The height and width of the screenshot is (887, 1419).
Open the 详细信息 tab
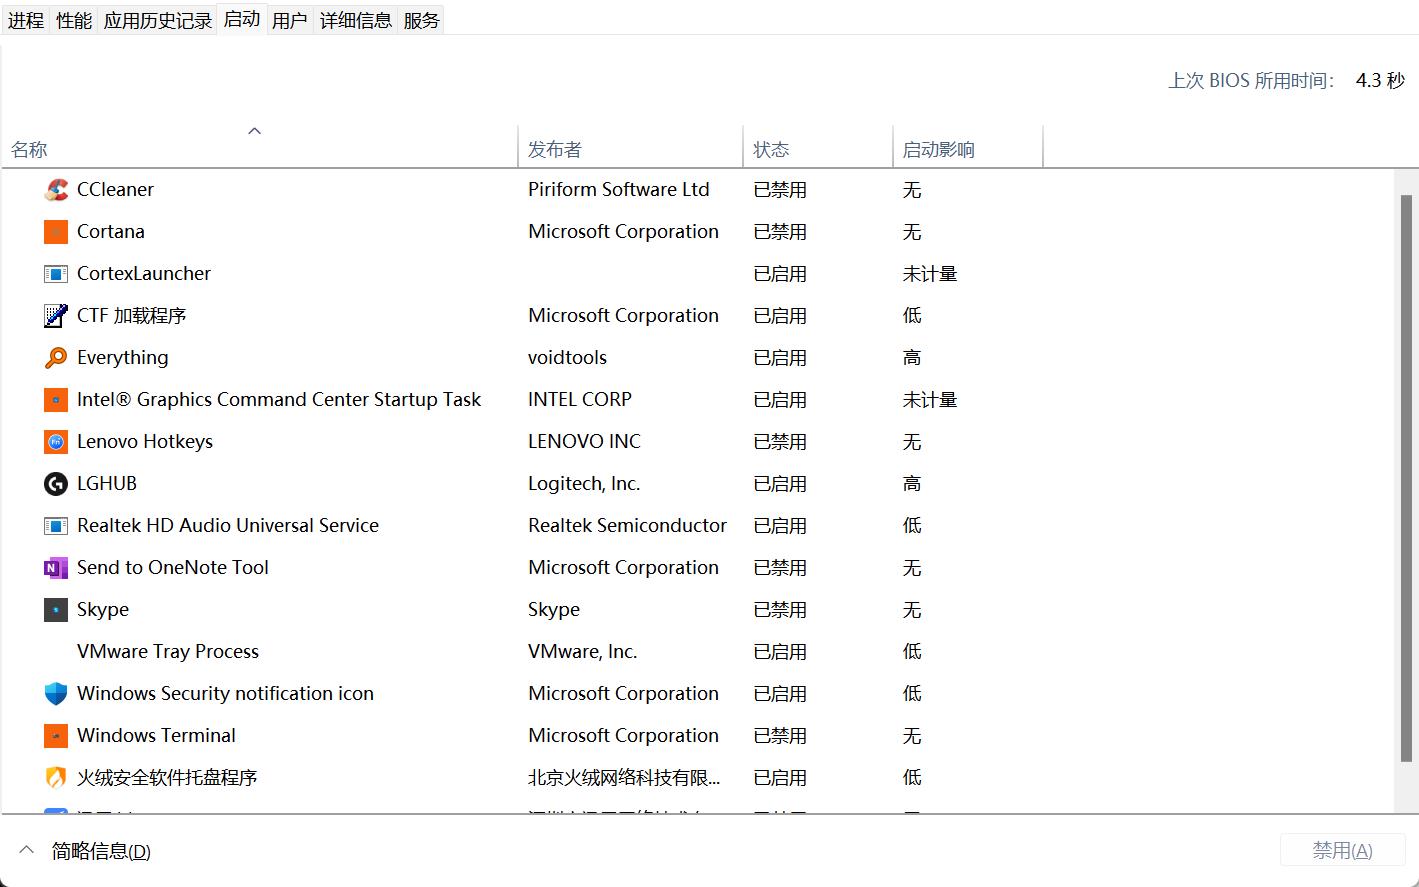click(x=356, y=20)
